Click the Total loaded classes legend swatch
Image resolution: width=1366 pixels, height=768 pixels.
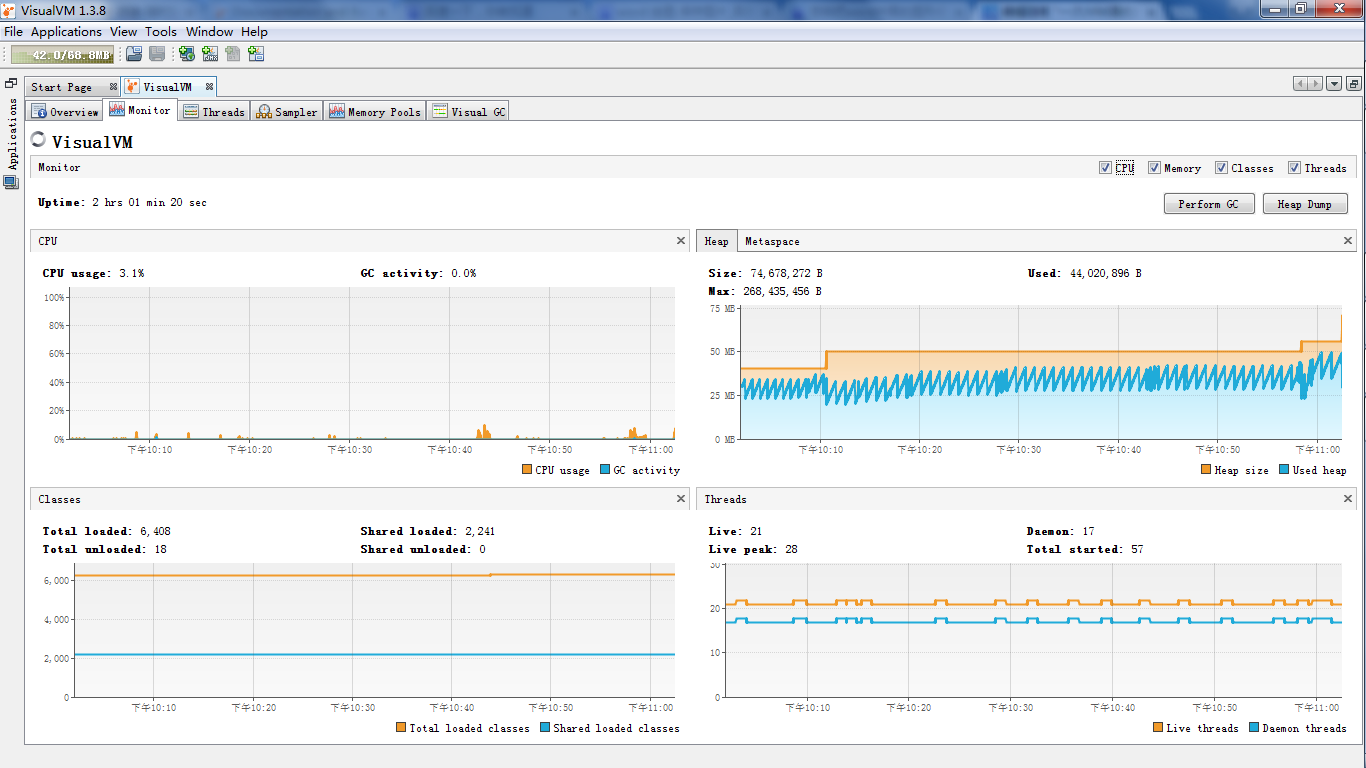pyautogui.click(x=401, y=728)
